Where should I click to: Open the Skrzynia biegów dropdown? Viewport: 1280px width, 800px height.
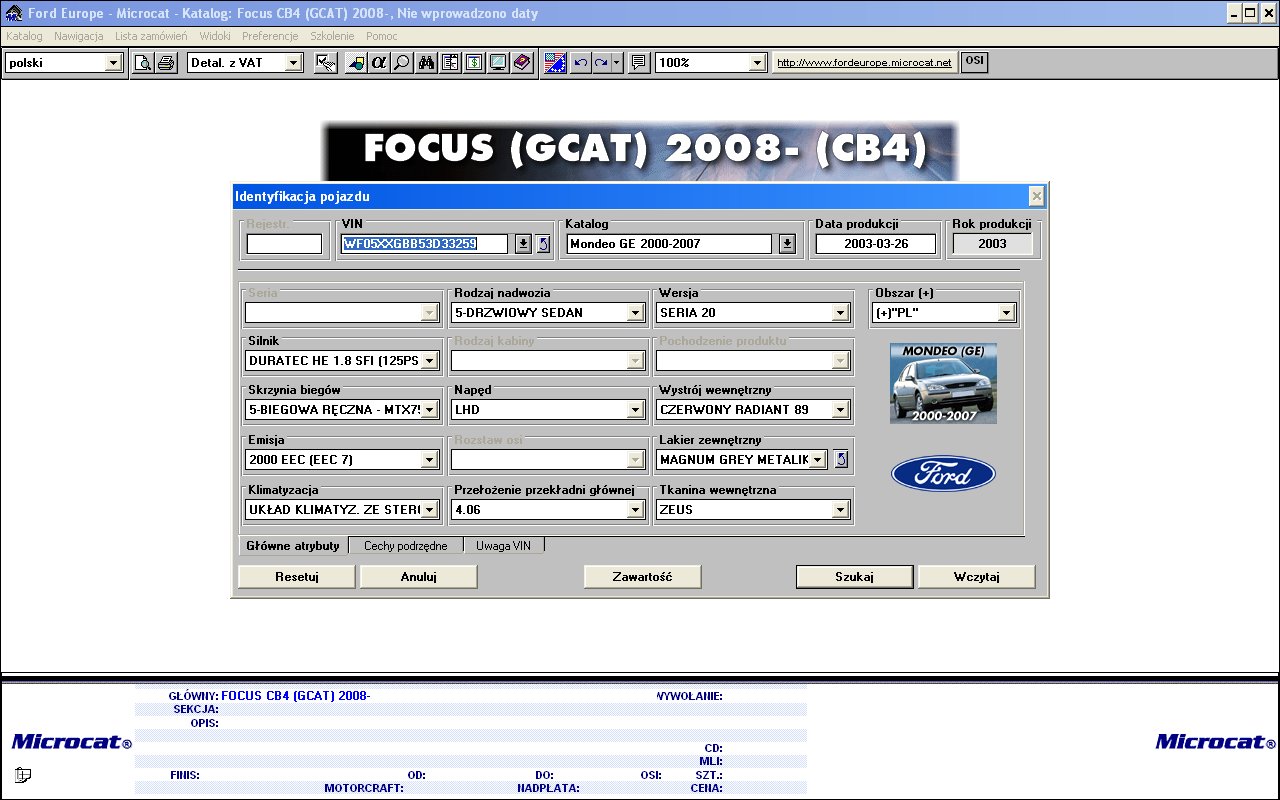(429, 410)
